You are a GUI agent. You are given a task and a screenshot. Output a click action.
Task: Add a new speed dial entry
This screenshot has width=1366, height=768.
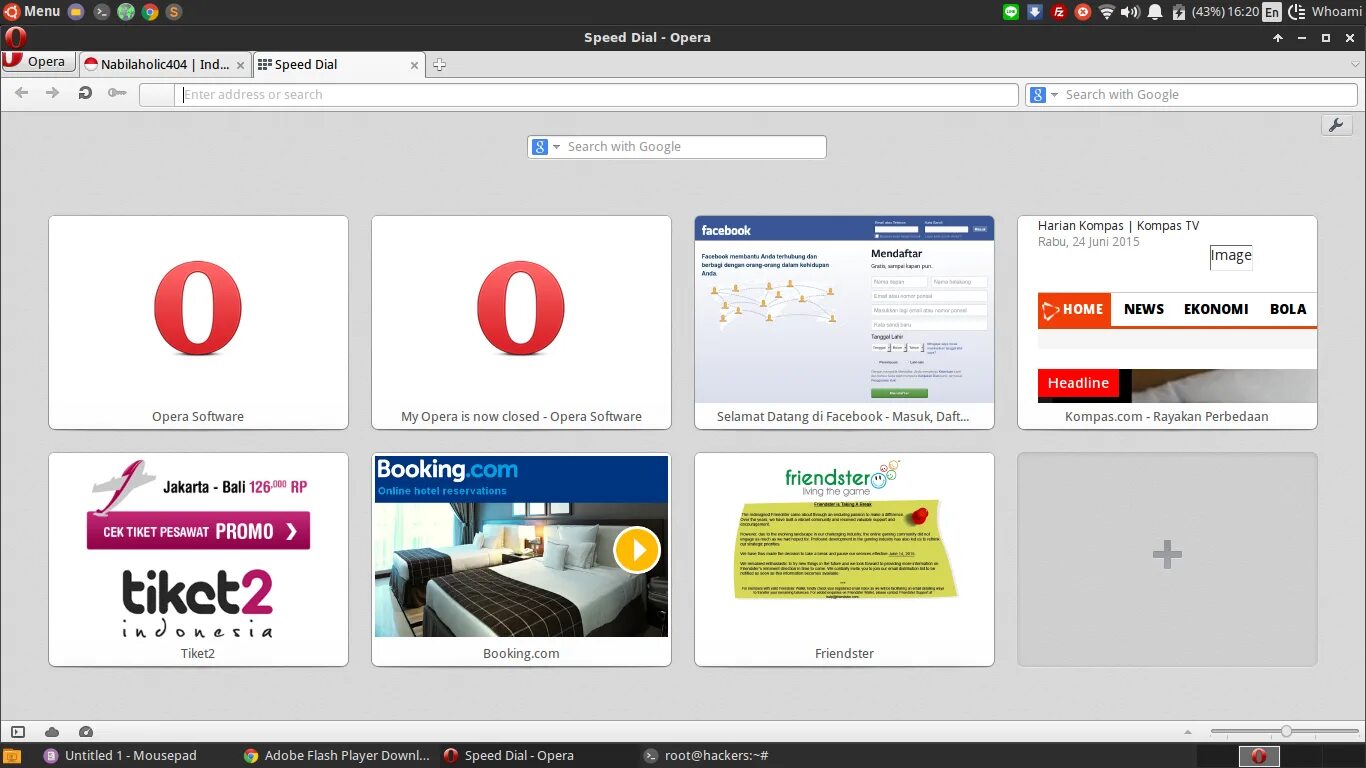[1167, 559]
